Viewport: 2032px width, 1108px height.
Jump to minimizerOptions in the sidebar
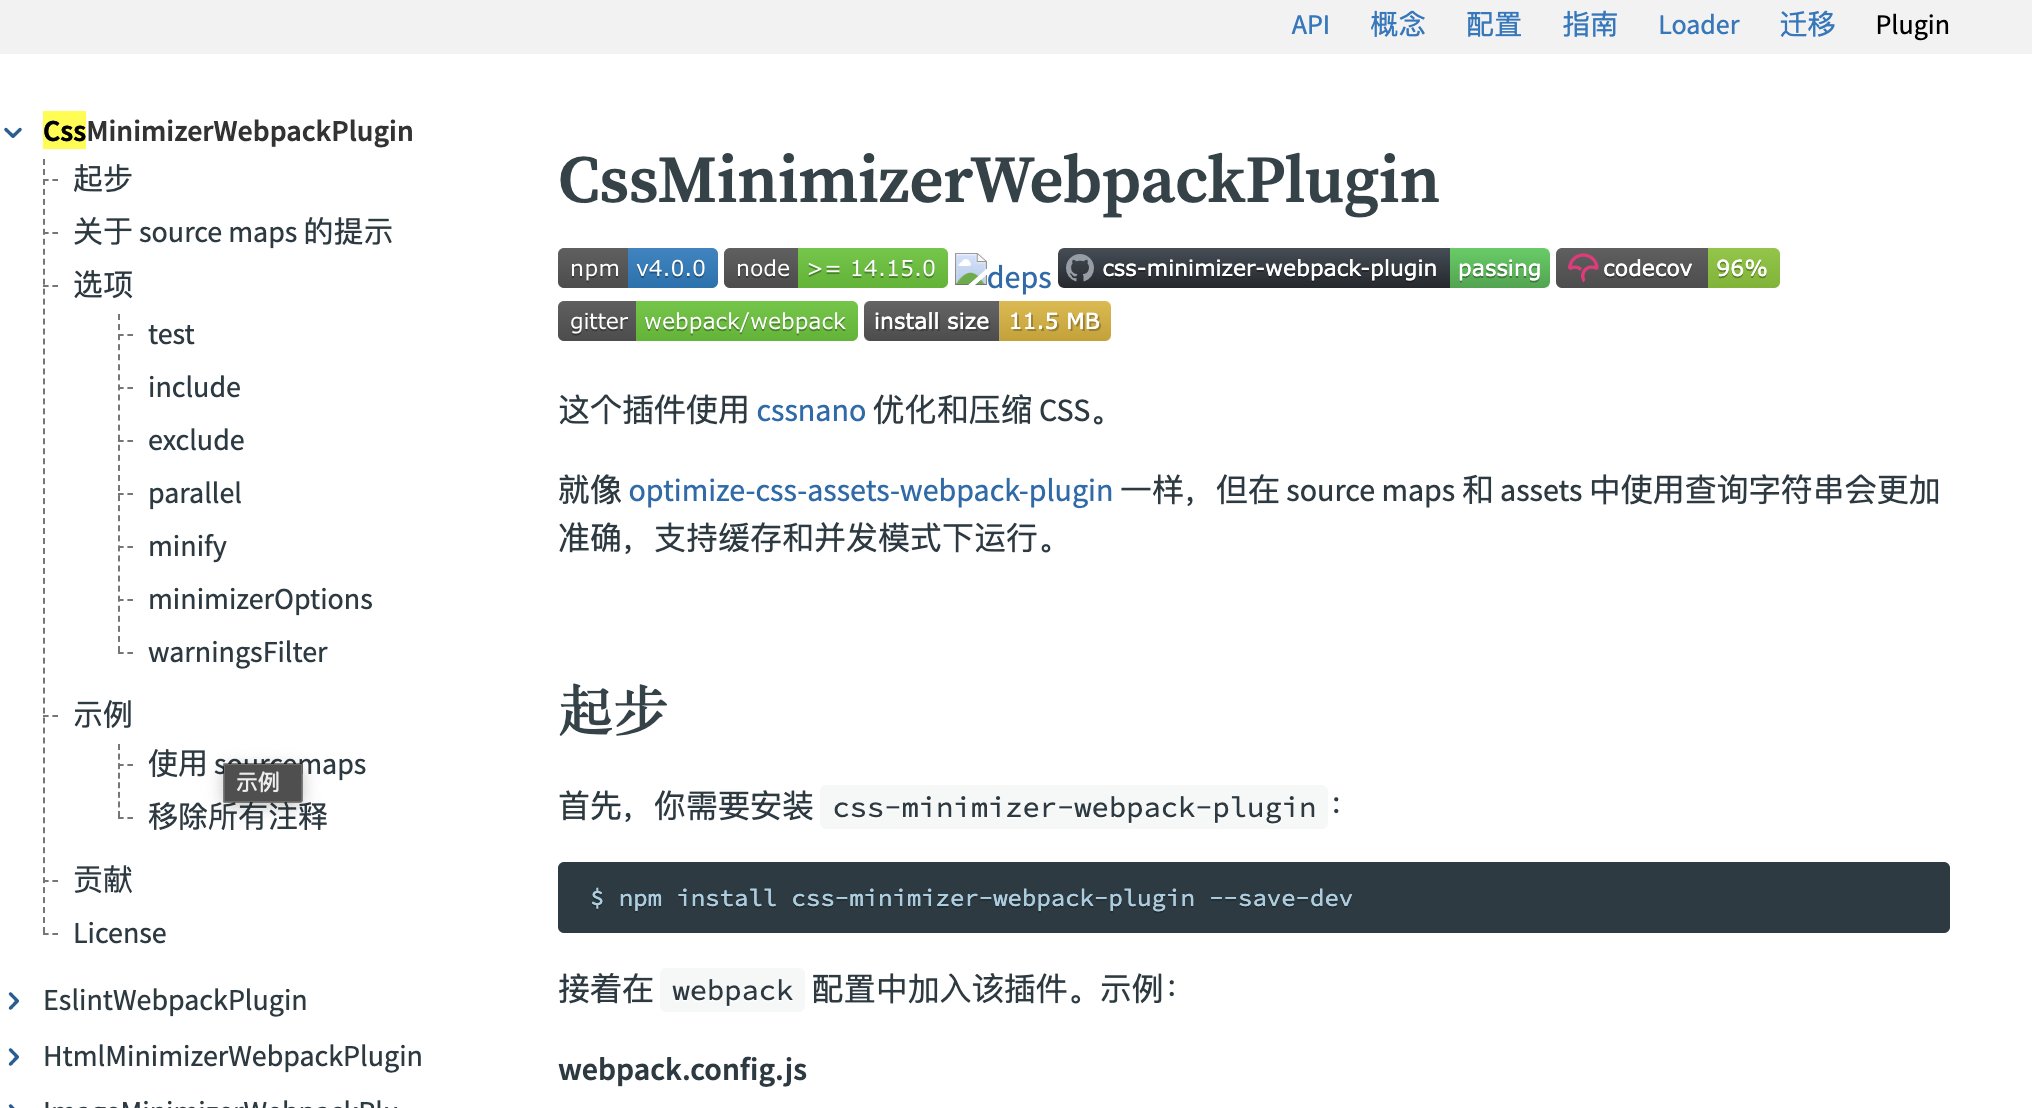point(260,599)
